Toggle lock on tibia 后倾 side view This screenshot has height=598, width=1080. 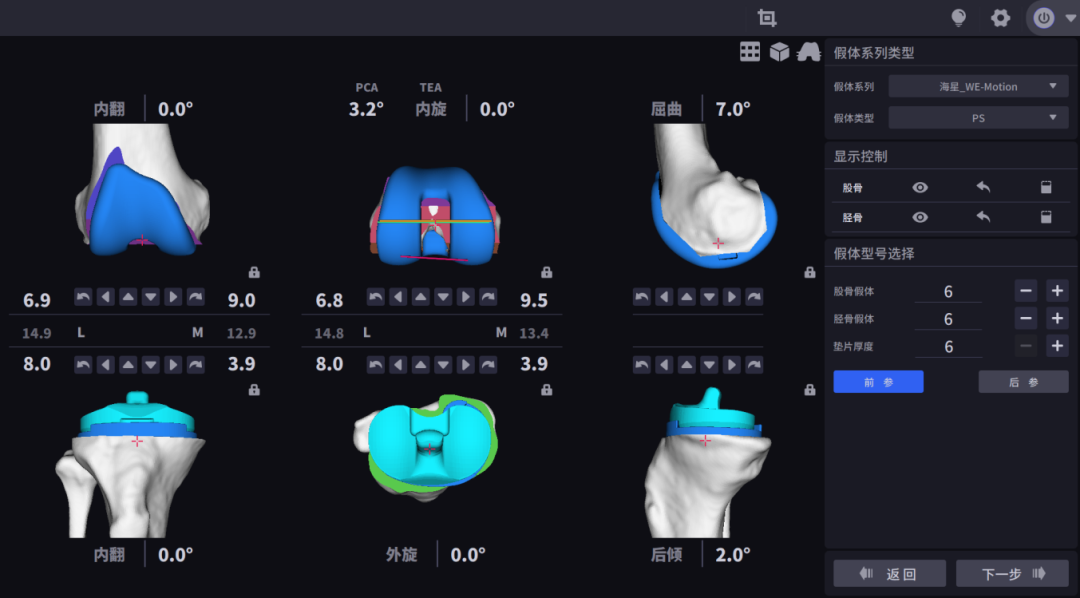coord(810,390)
